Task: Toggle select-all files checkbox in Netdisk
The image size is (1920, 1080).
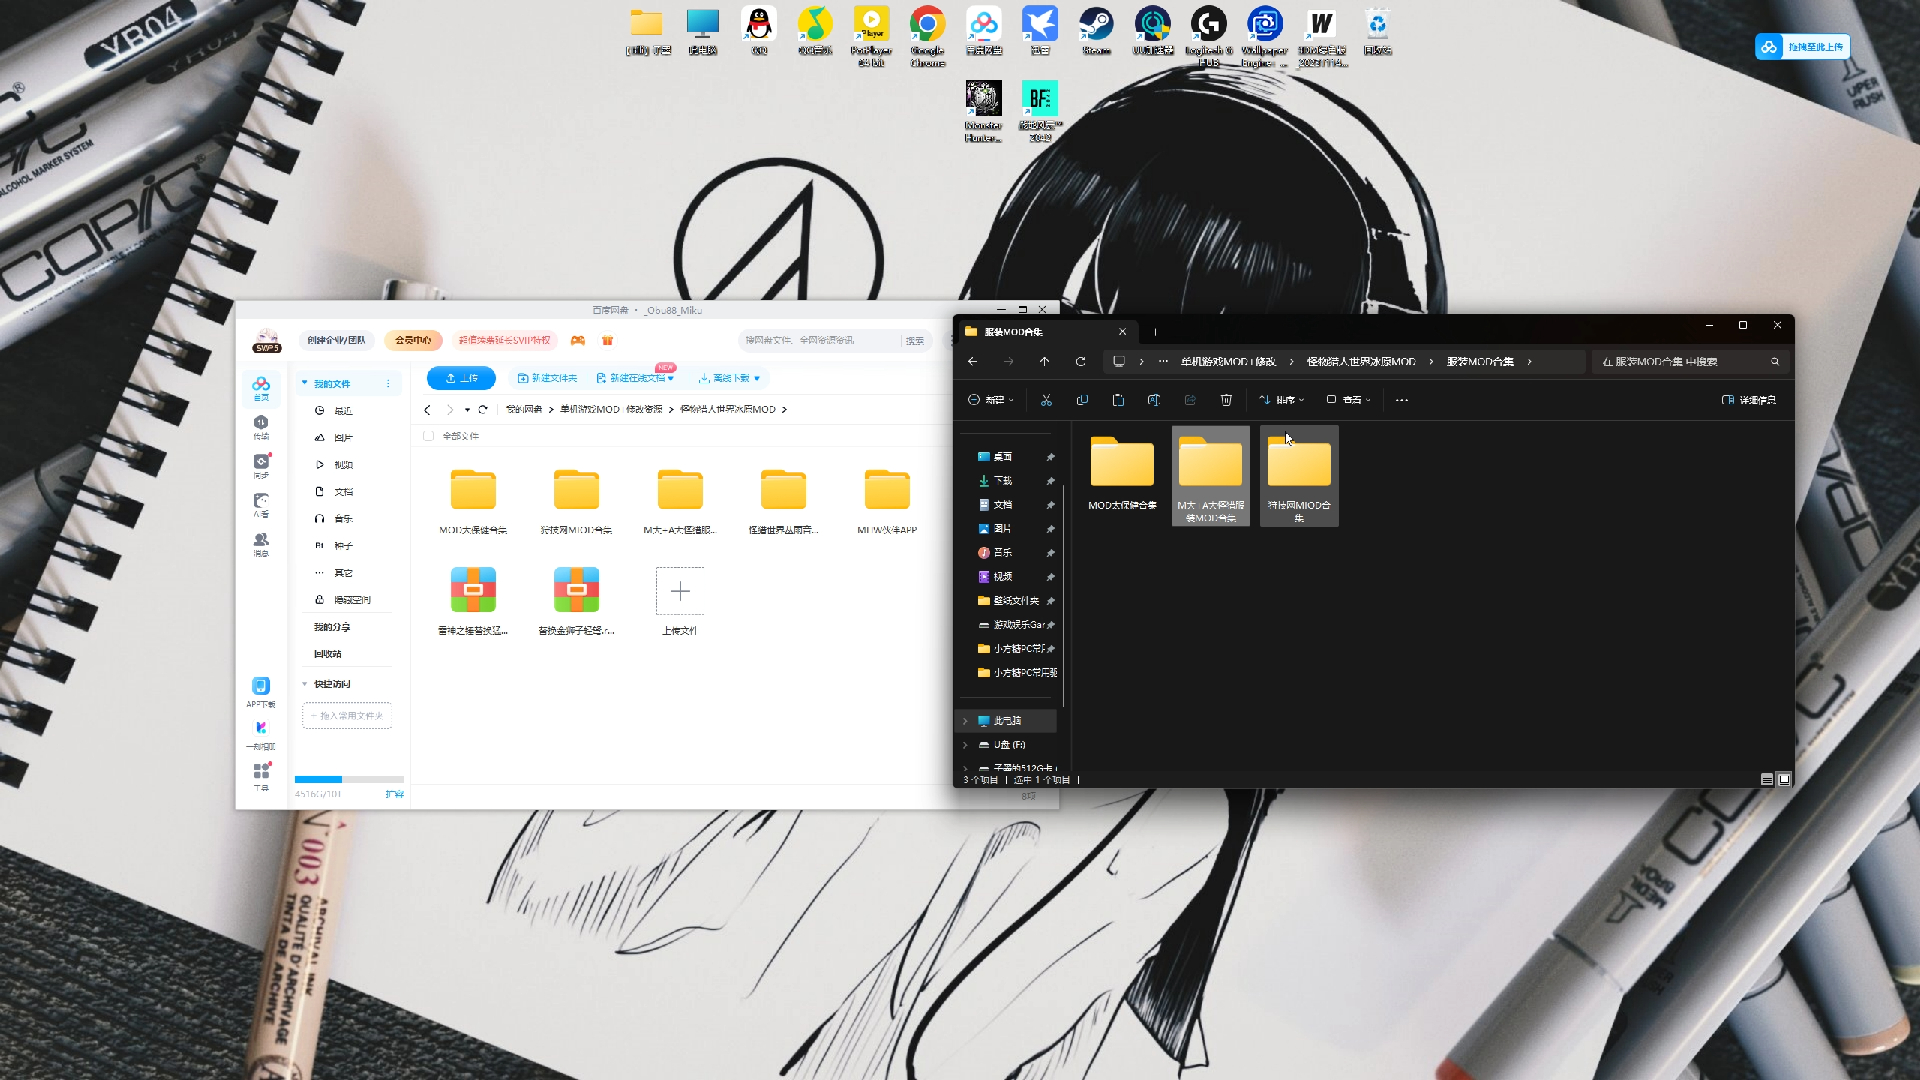Action: 428,436
